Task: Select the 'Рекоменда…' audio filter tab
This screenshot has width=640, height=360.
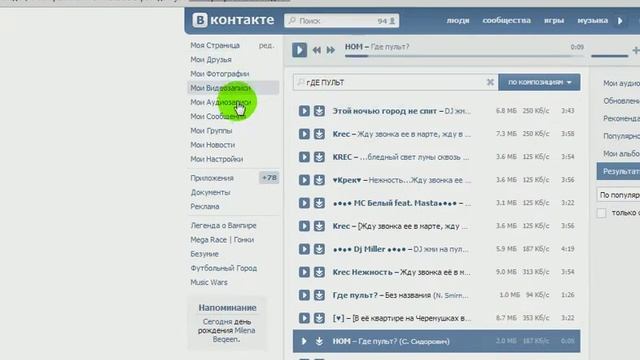Action: pyautogui.click(x=621, y=118)
